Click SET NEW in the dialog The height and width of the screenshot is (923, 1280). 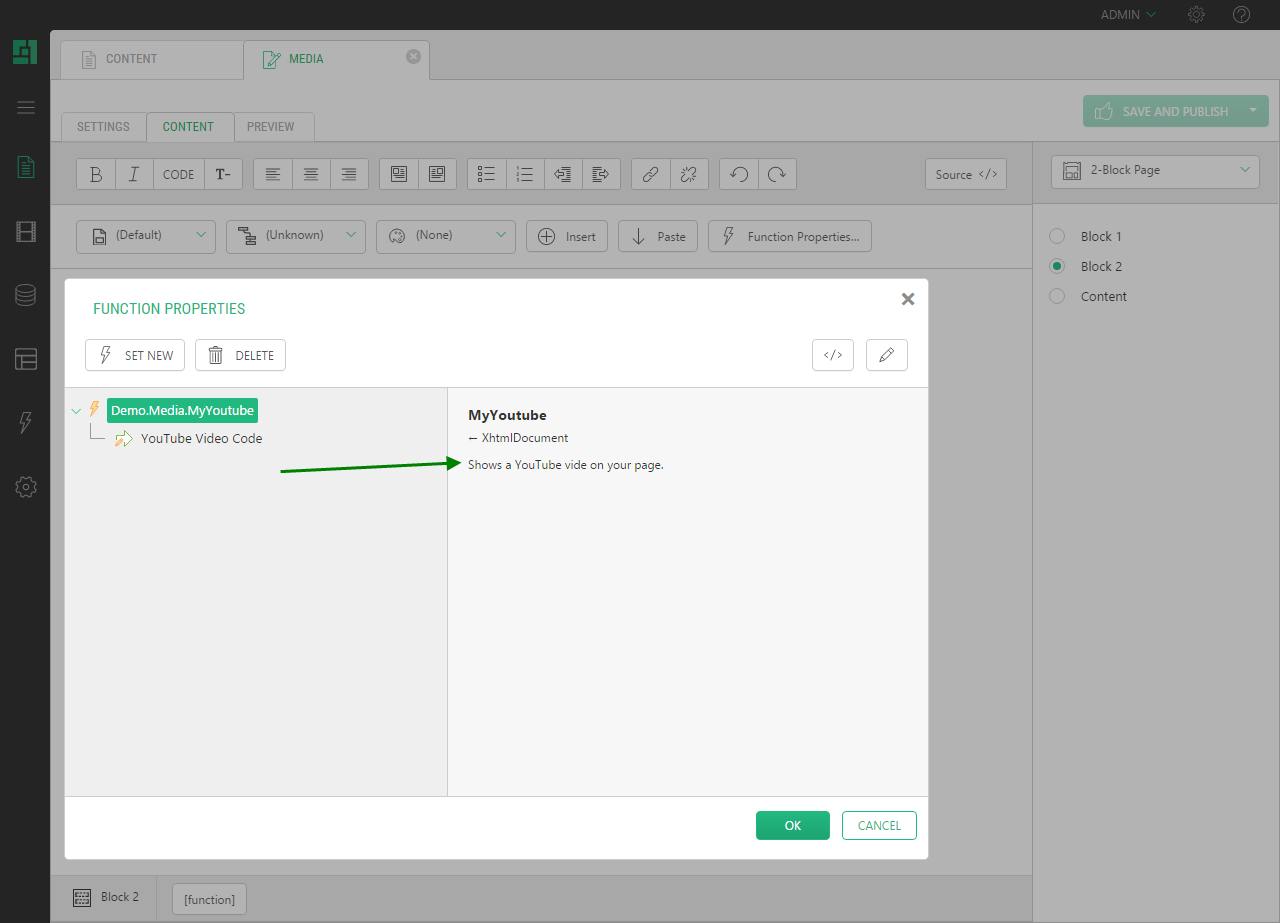pyautogui.click(x=135, y=355)
